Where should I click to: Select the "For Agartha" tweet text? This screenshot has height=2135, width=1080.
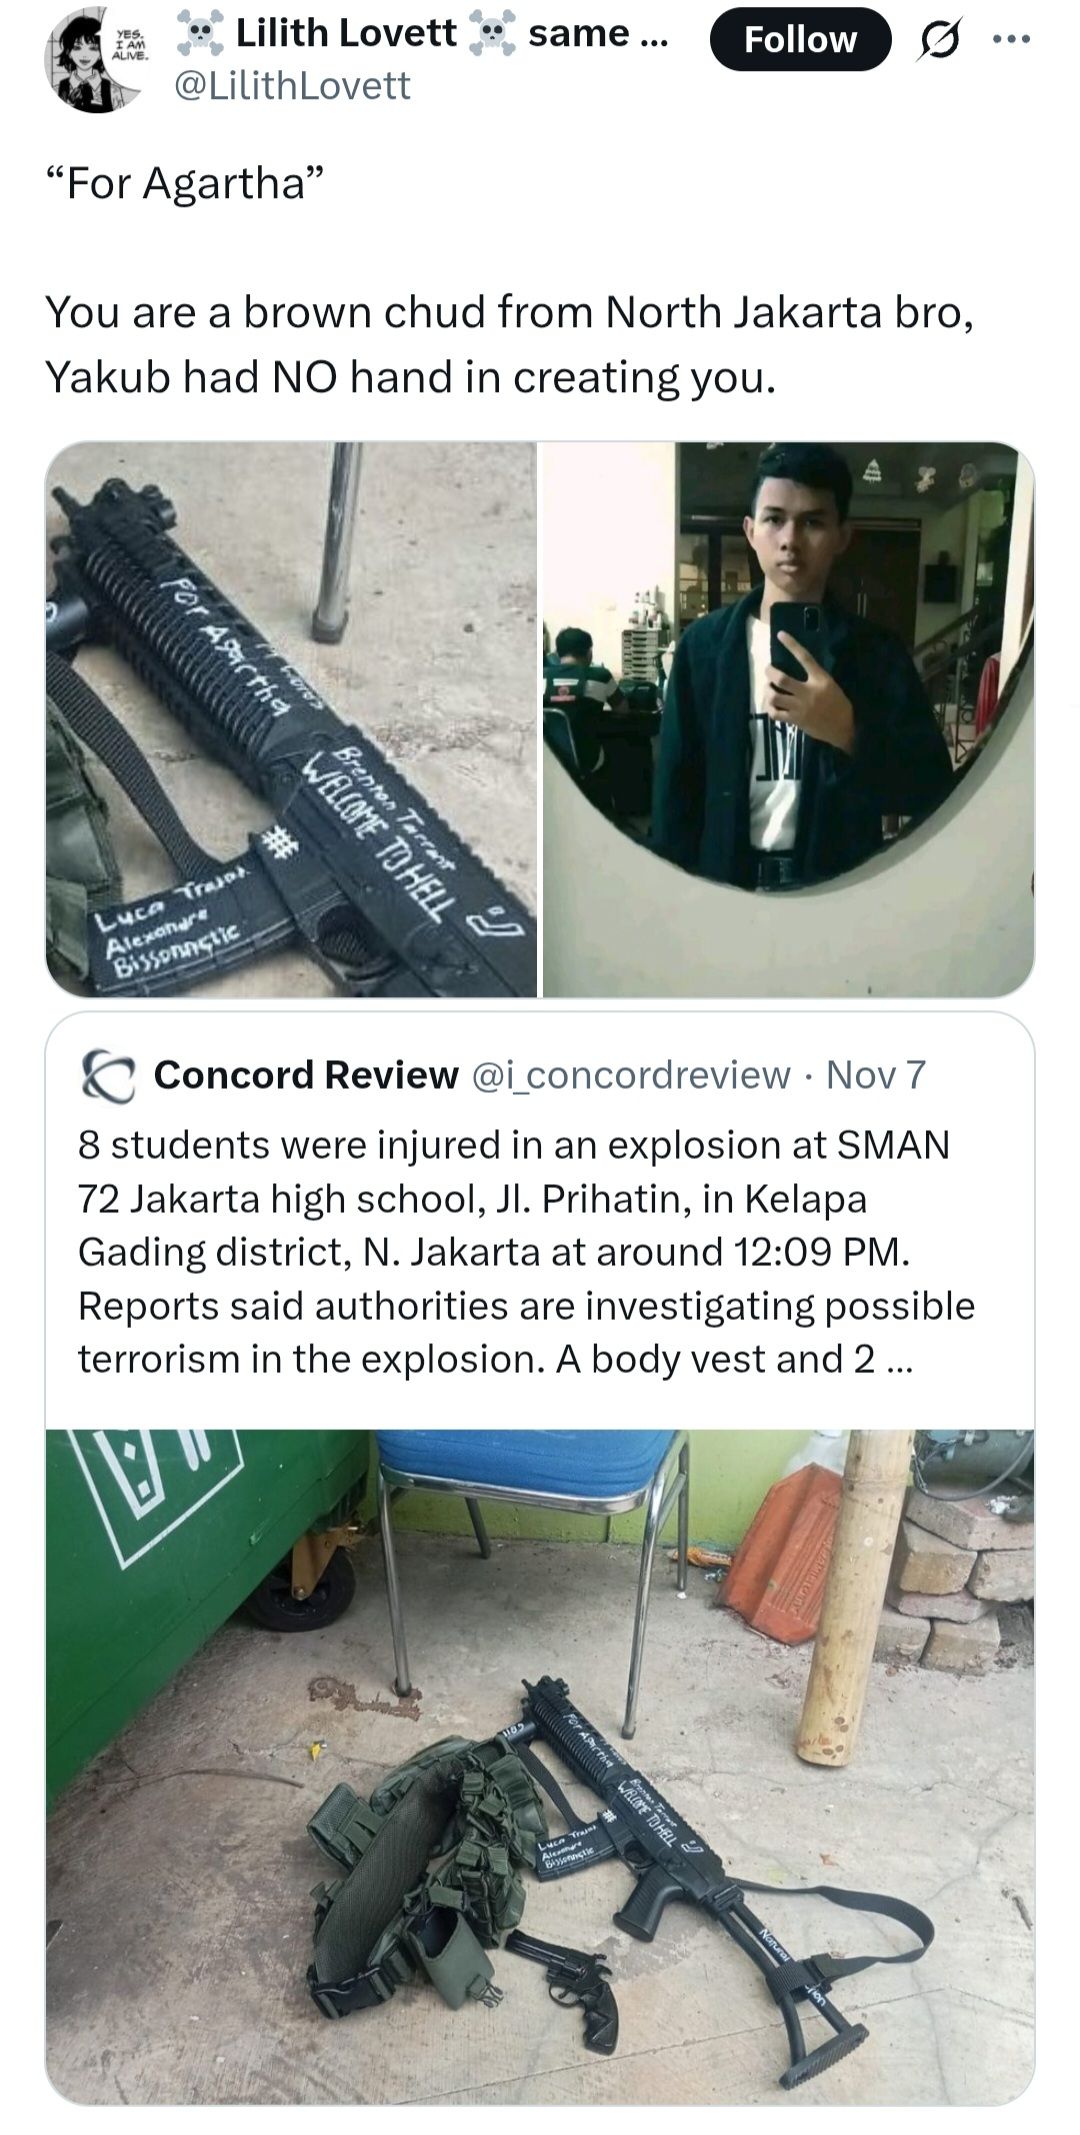click(x=185, y=183)
